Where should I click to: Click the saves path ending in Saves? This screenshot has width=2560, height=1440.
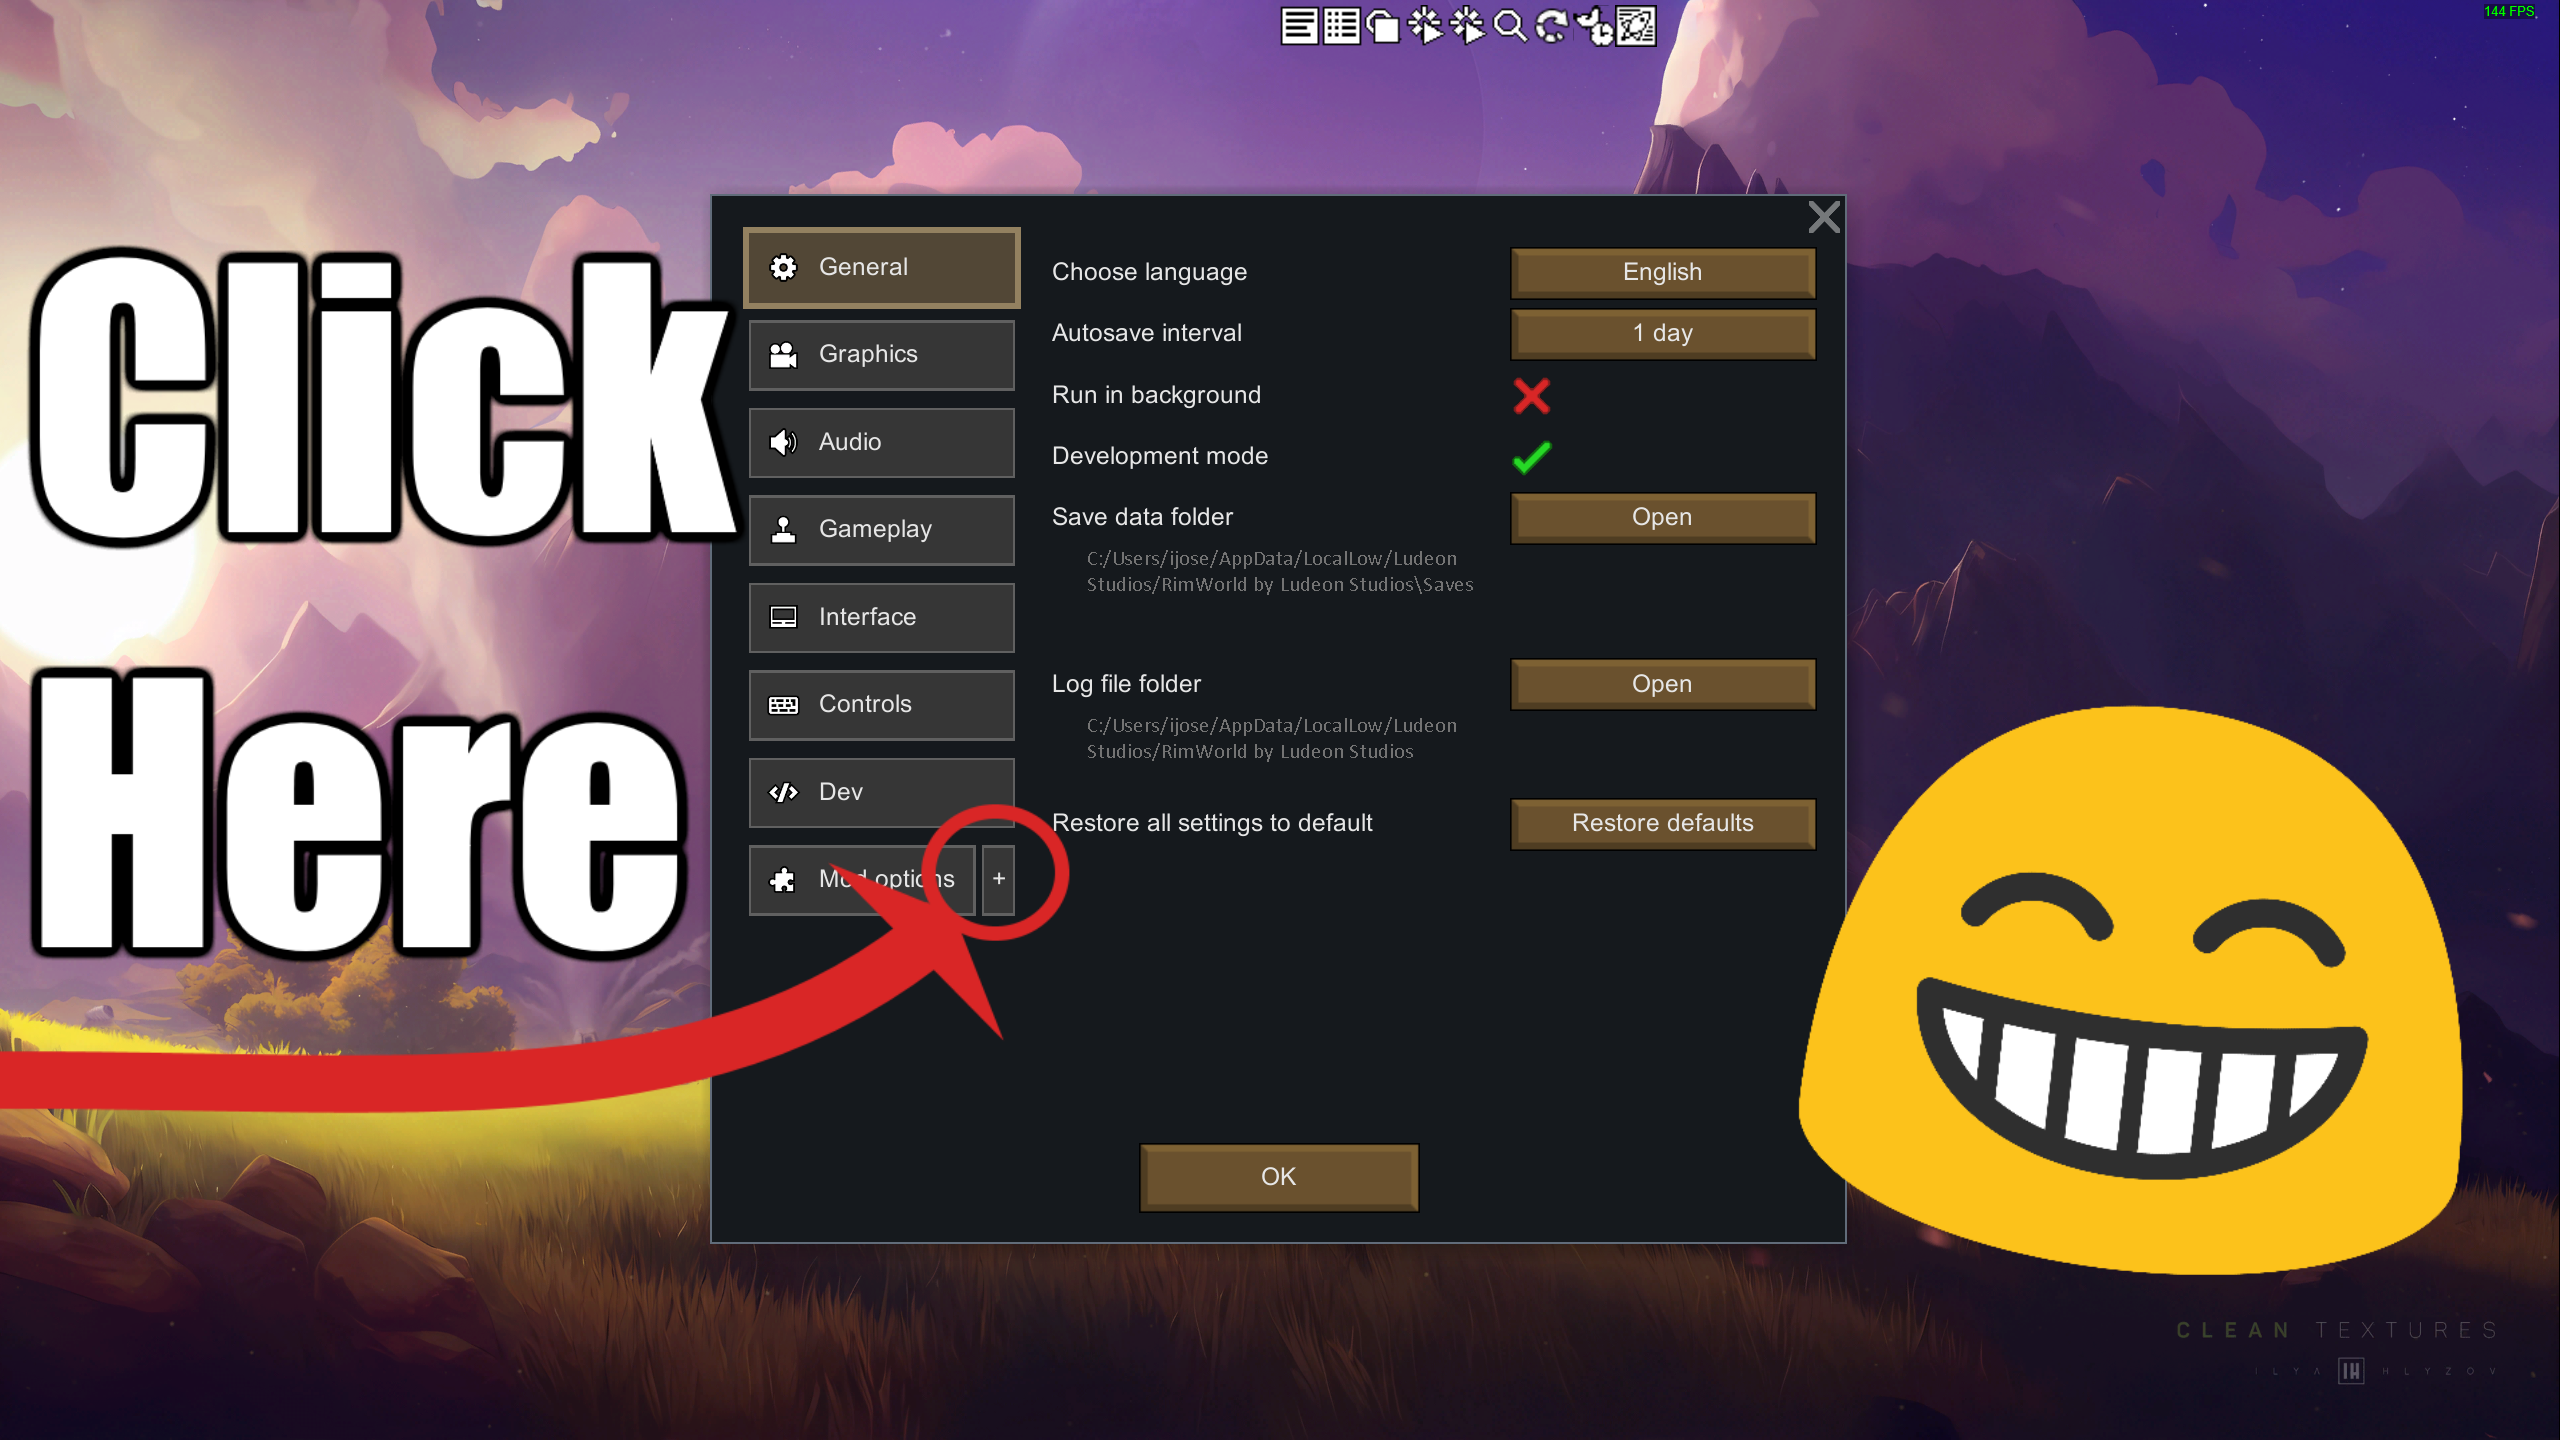pyautogui.click(x=1280, y=572)
